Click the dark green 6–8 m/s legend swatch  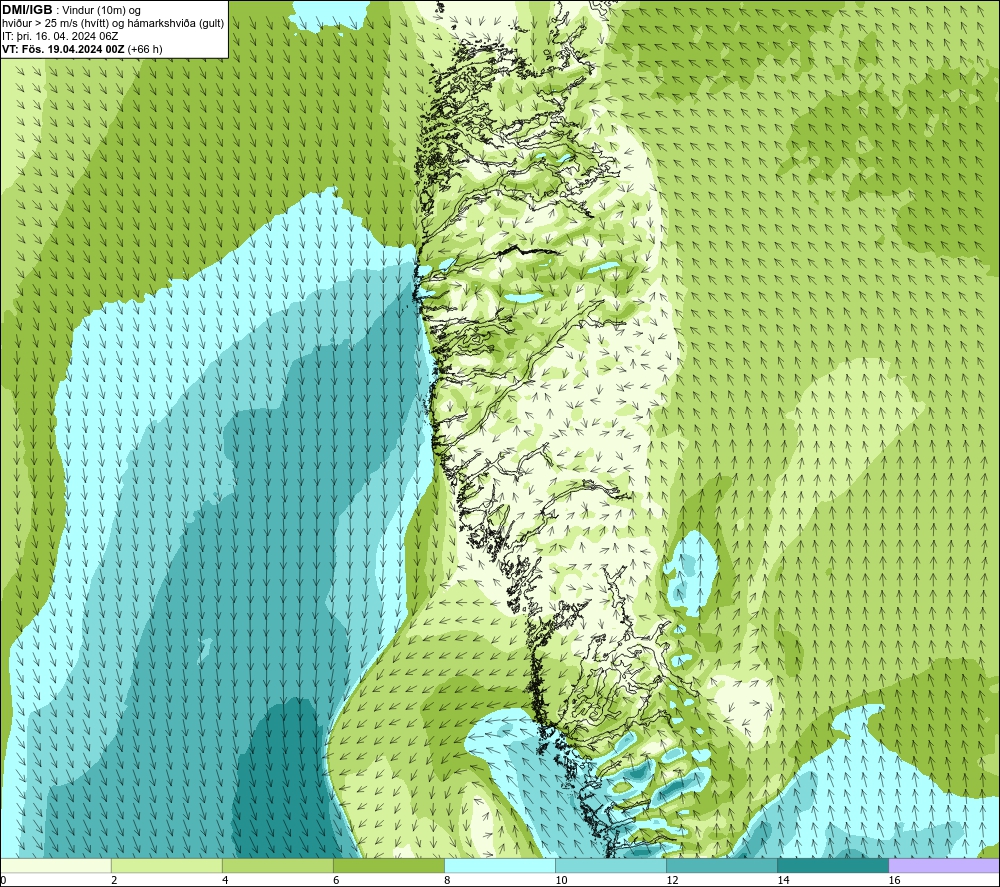389,866
